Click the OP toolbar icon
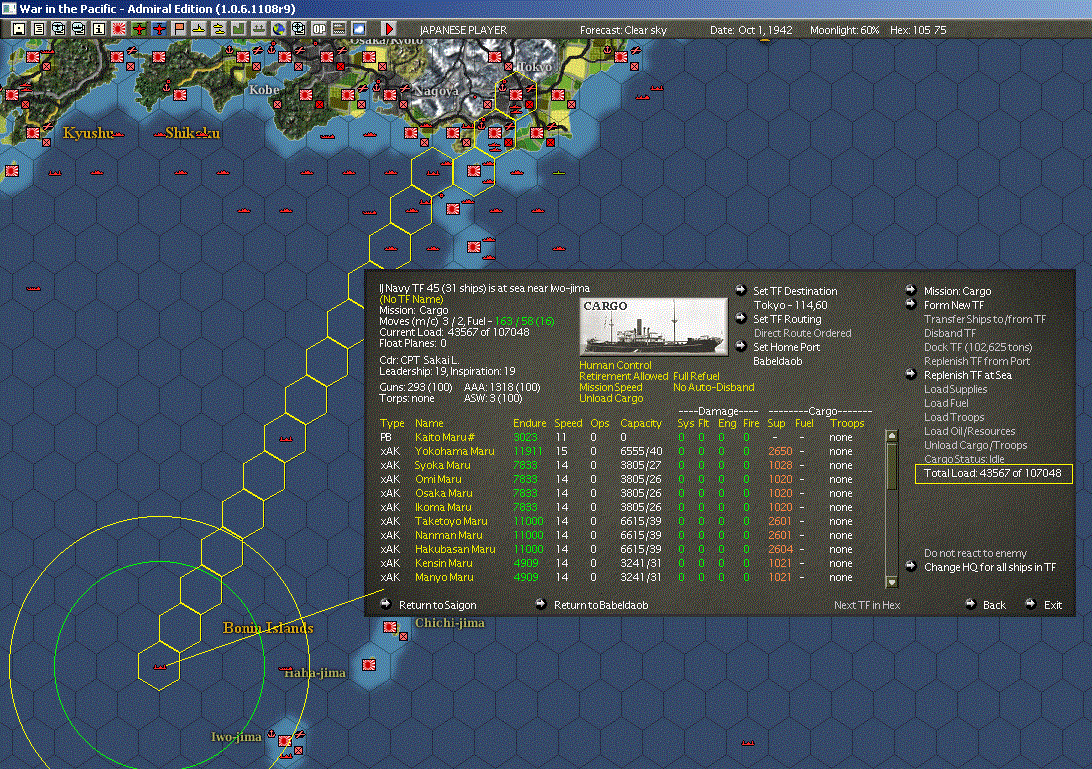The width and height of the screenshot is (1092, 769). tap(319, 29)
